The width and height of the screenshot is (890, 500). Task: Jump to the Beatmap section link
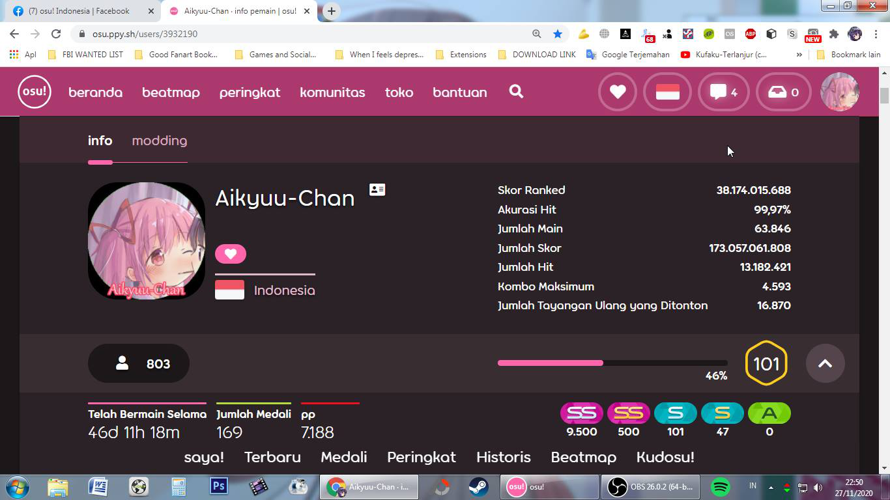pyautogui.click(x=583, y=457)
